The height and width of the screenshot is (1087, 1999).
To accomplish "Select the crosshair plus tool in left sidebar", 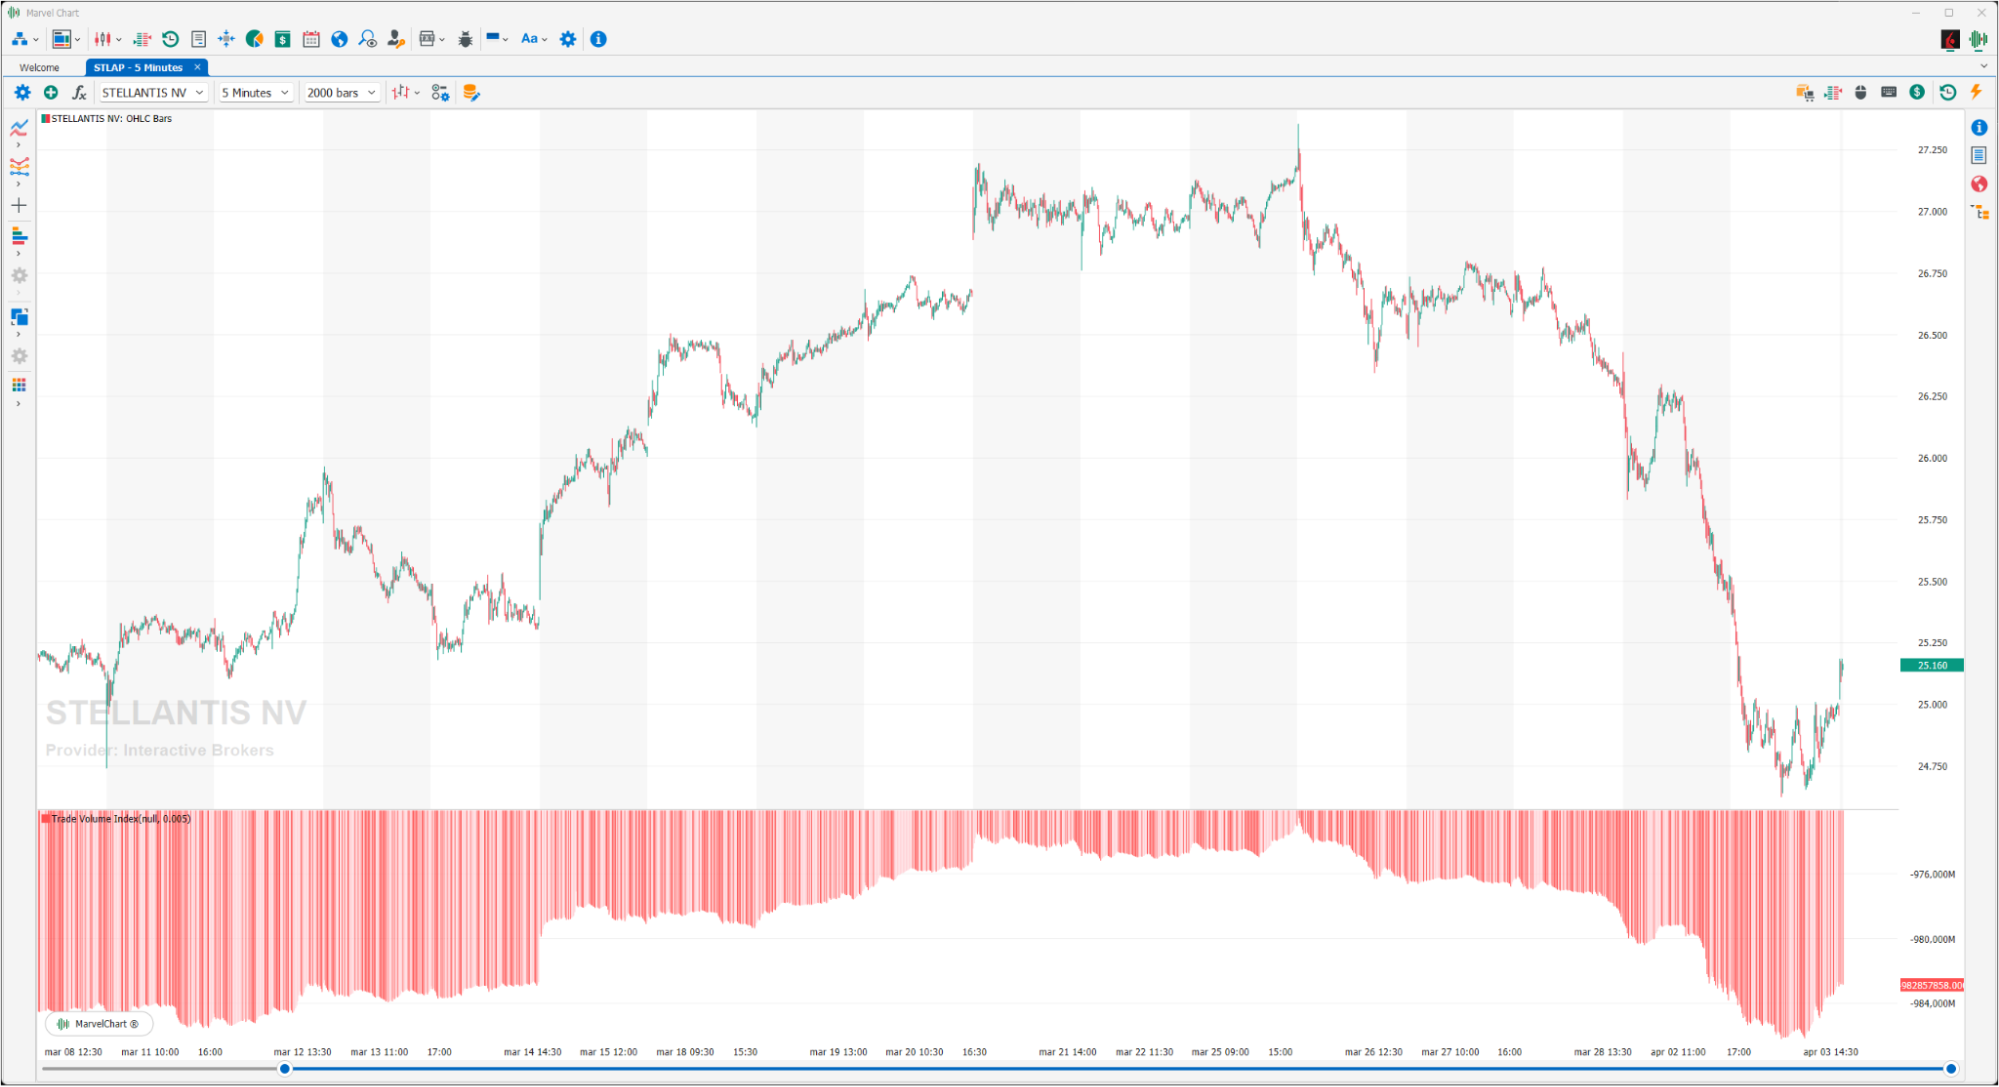I will [19, 205].
